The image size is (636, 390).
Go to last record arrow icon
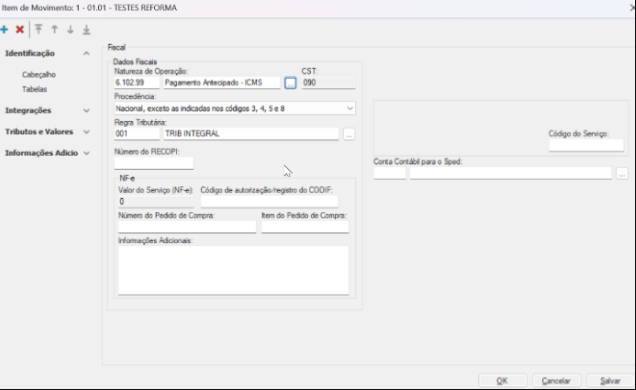pyautogui.click(x=86, y=30)
